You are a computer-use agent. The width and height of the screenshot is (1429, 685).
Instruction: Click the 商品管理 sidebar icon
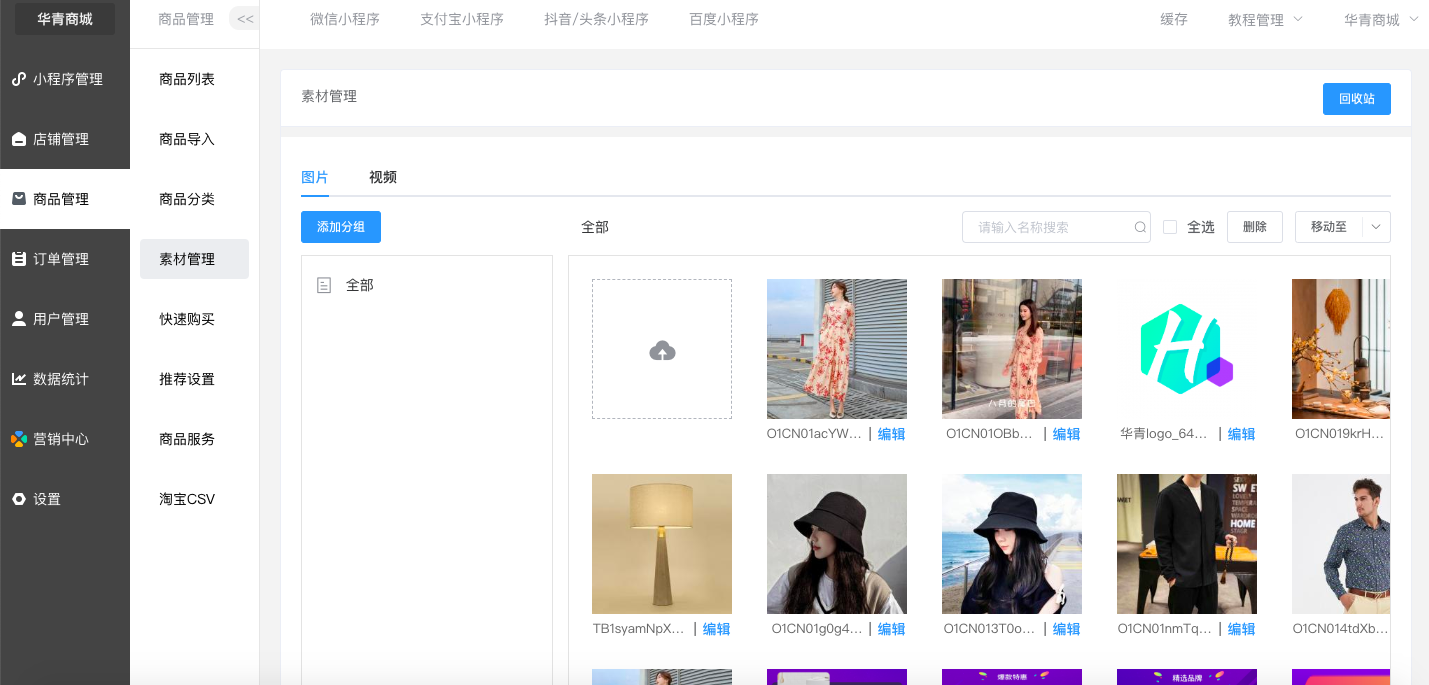click(18, 199)
